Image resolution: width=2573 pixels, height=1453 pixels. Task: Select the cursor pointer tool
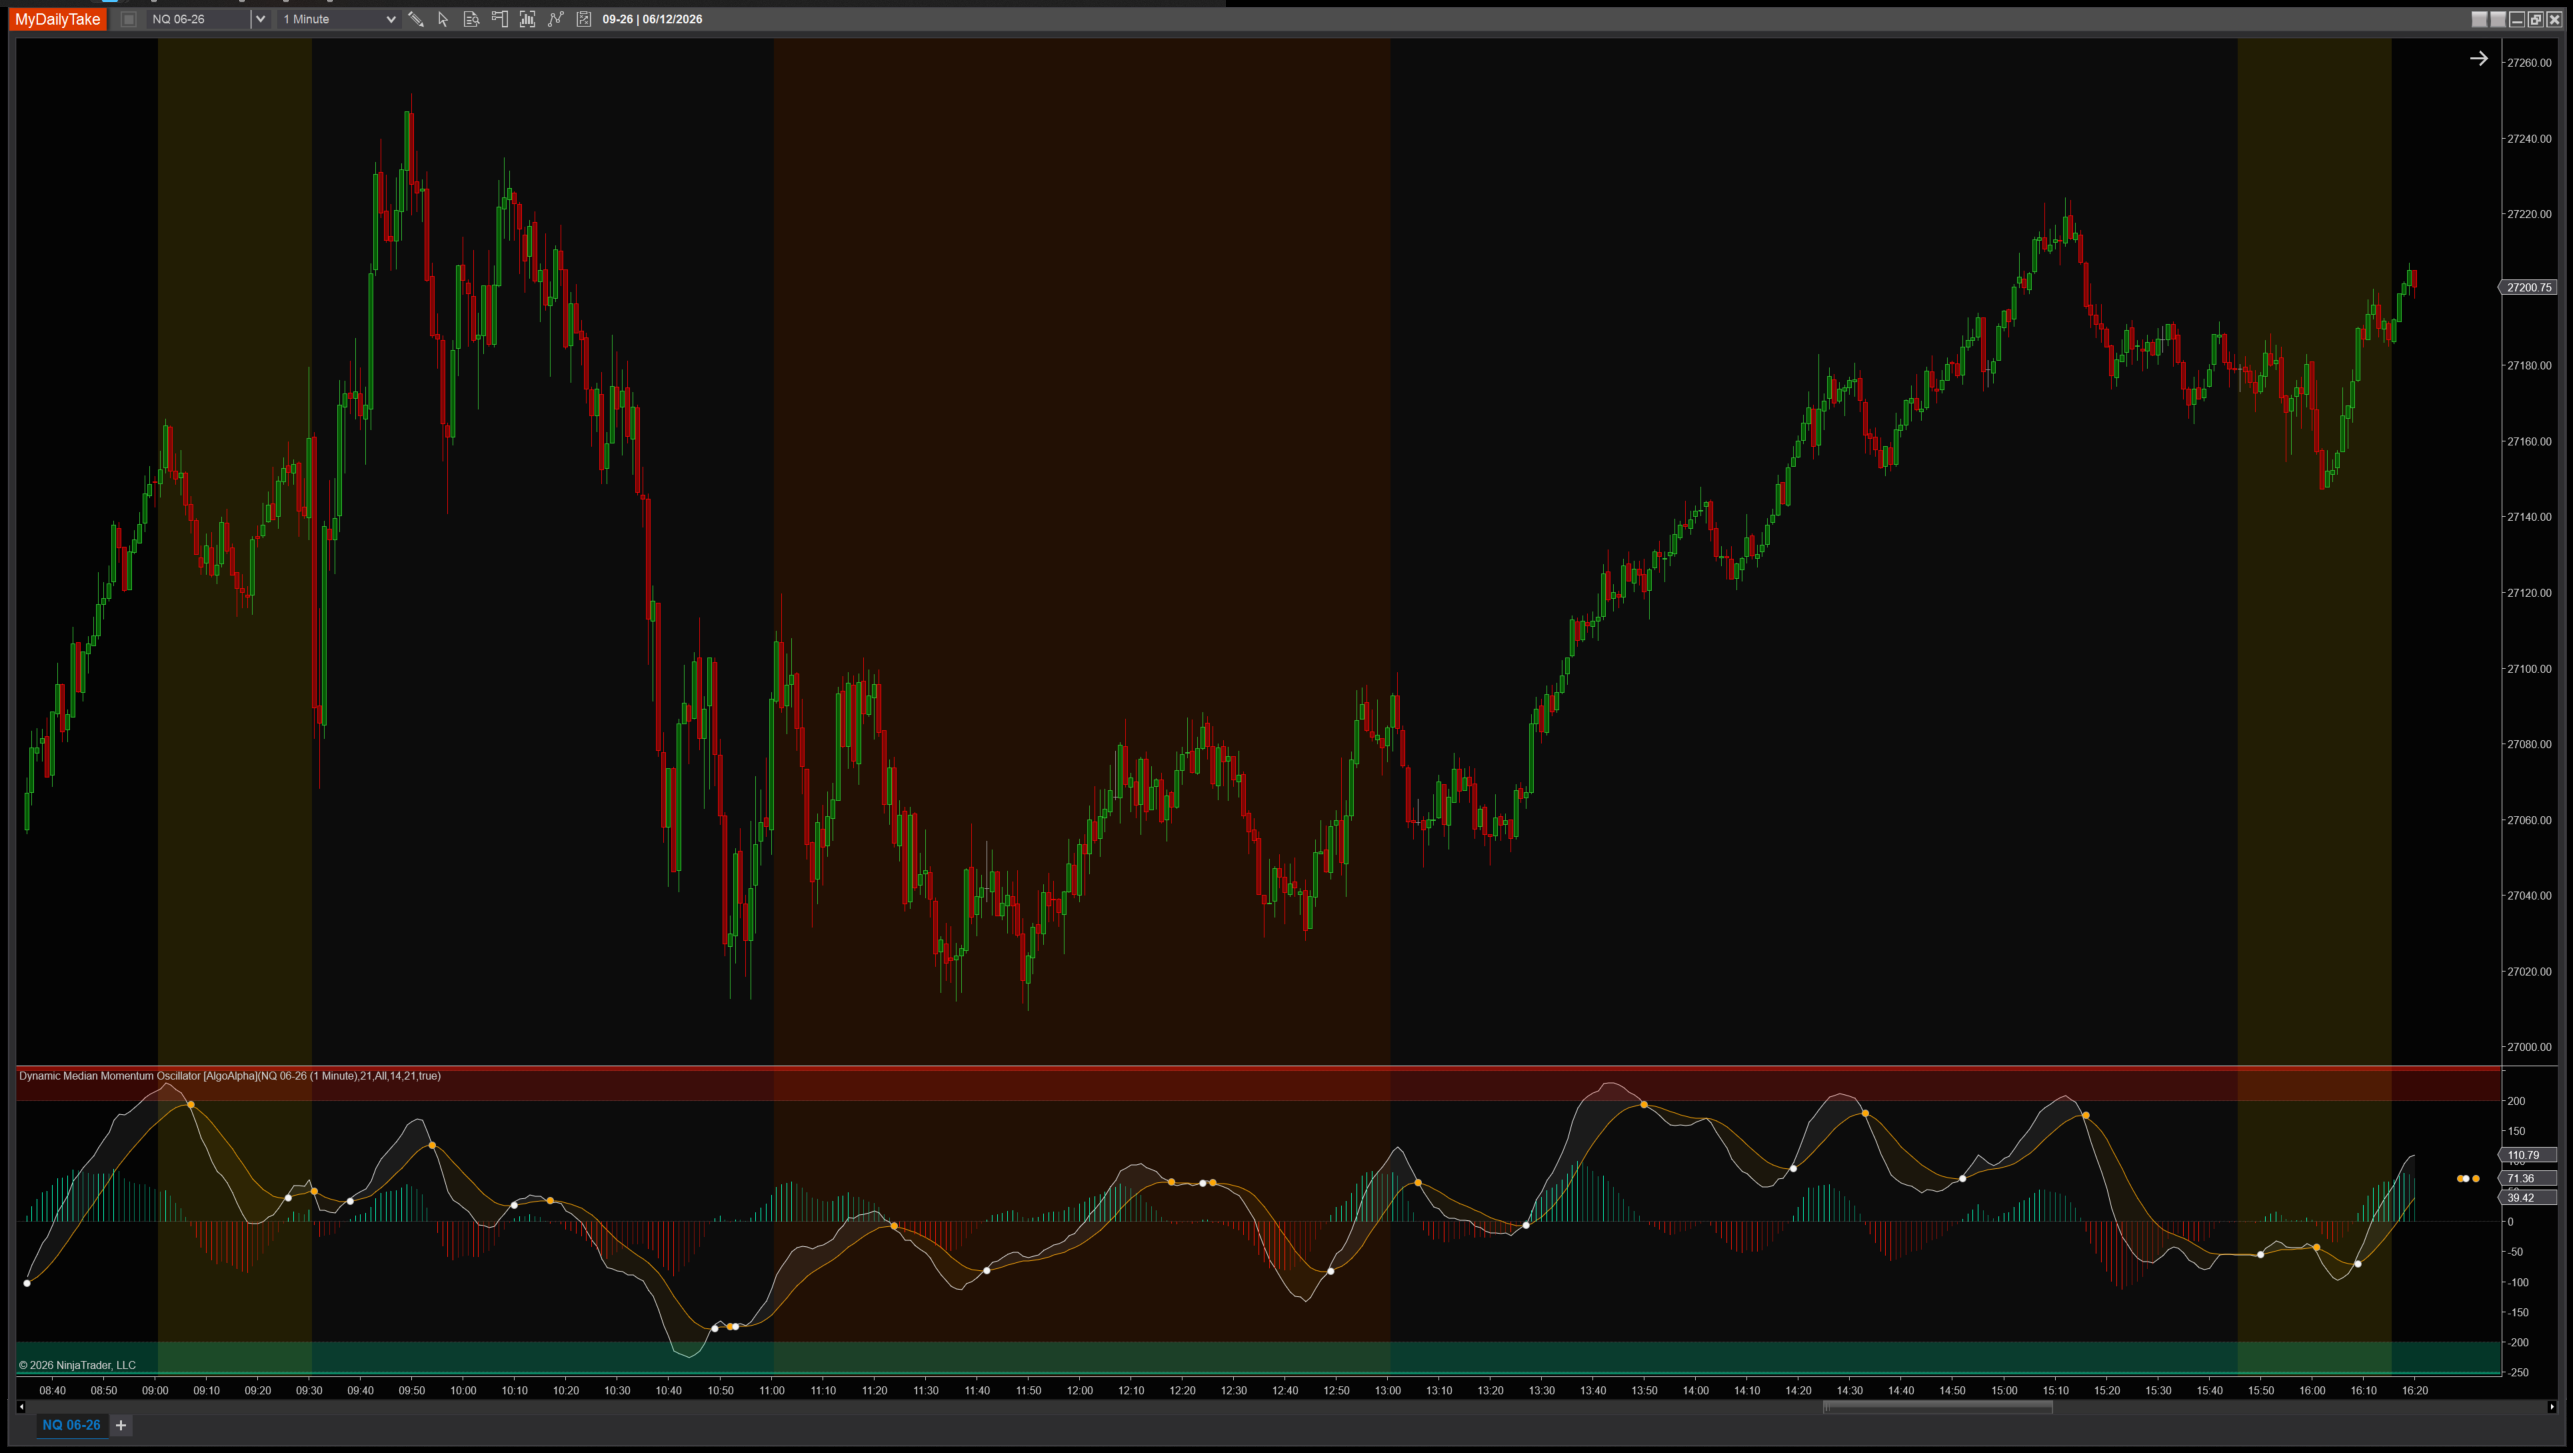click(x=443, y=19)
